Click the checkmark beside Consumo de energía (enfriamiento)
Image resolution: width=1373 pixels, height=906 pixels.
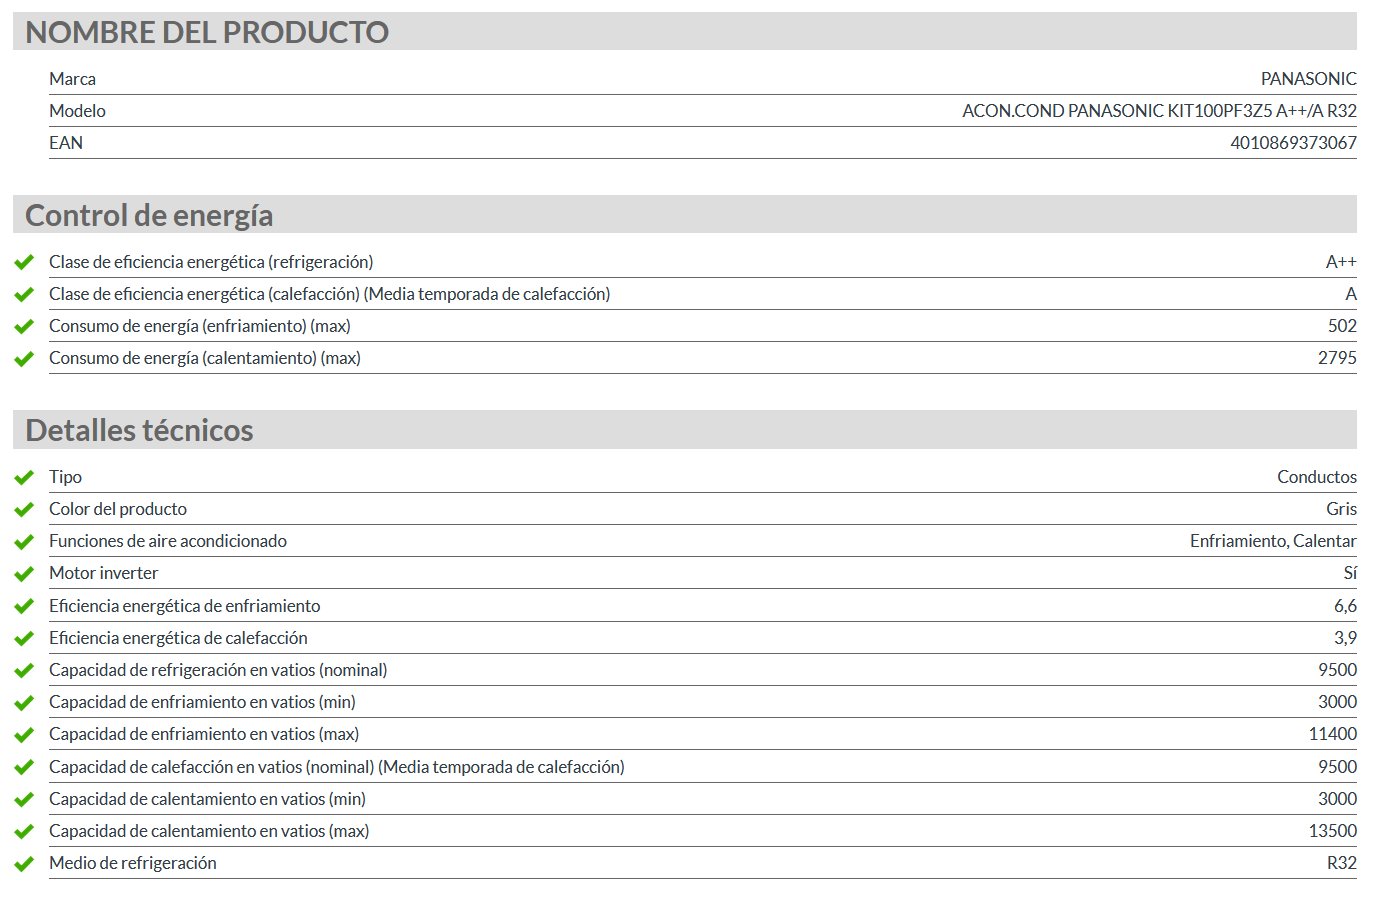24,327
